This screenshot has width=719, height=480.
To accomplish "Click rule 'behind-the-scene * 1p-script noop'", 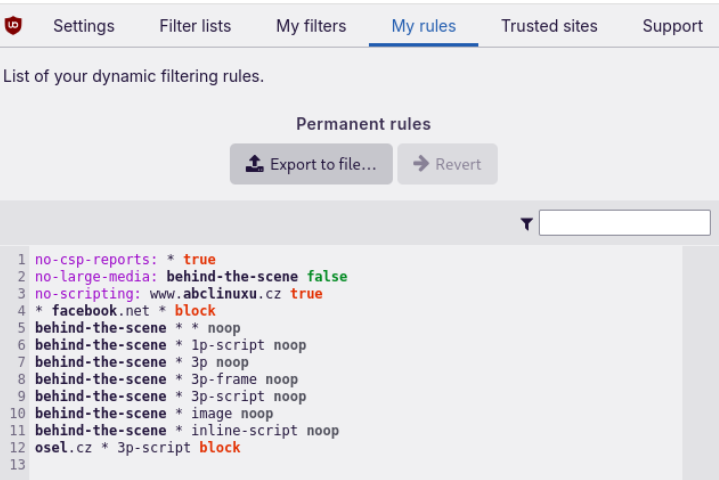I will pyautogui.click(x=171, y=345).
